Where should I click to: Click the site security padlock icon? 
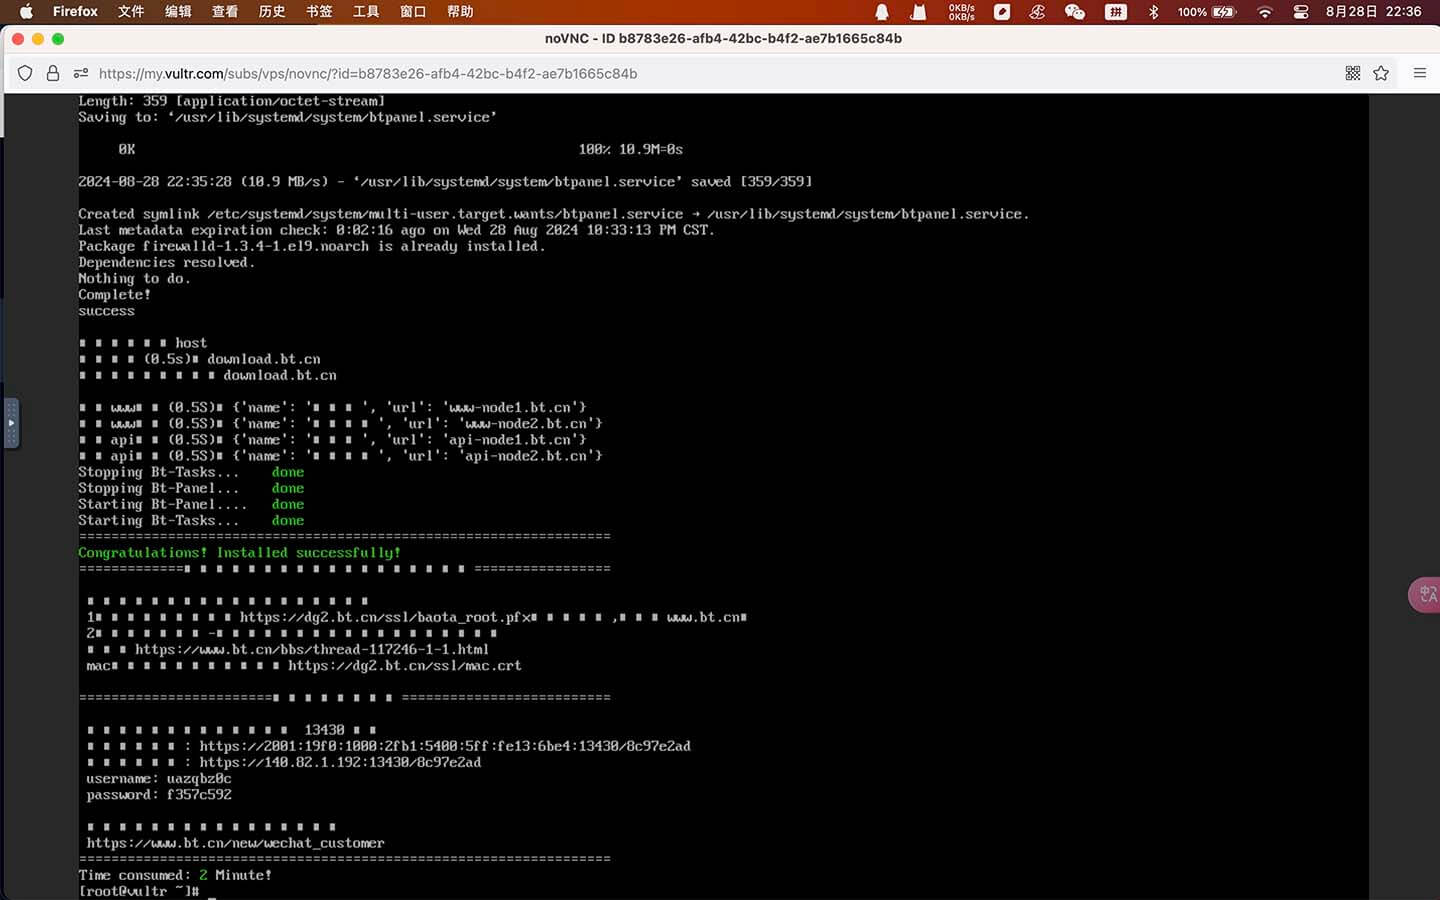click(x=53, y=73)
